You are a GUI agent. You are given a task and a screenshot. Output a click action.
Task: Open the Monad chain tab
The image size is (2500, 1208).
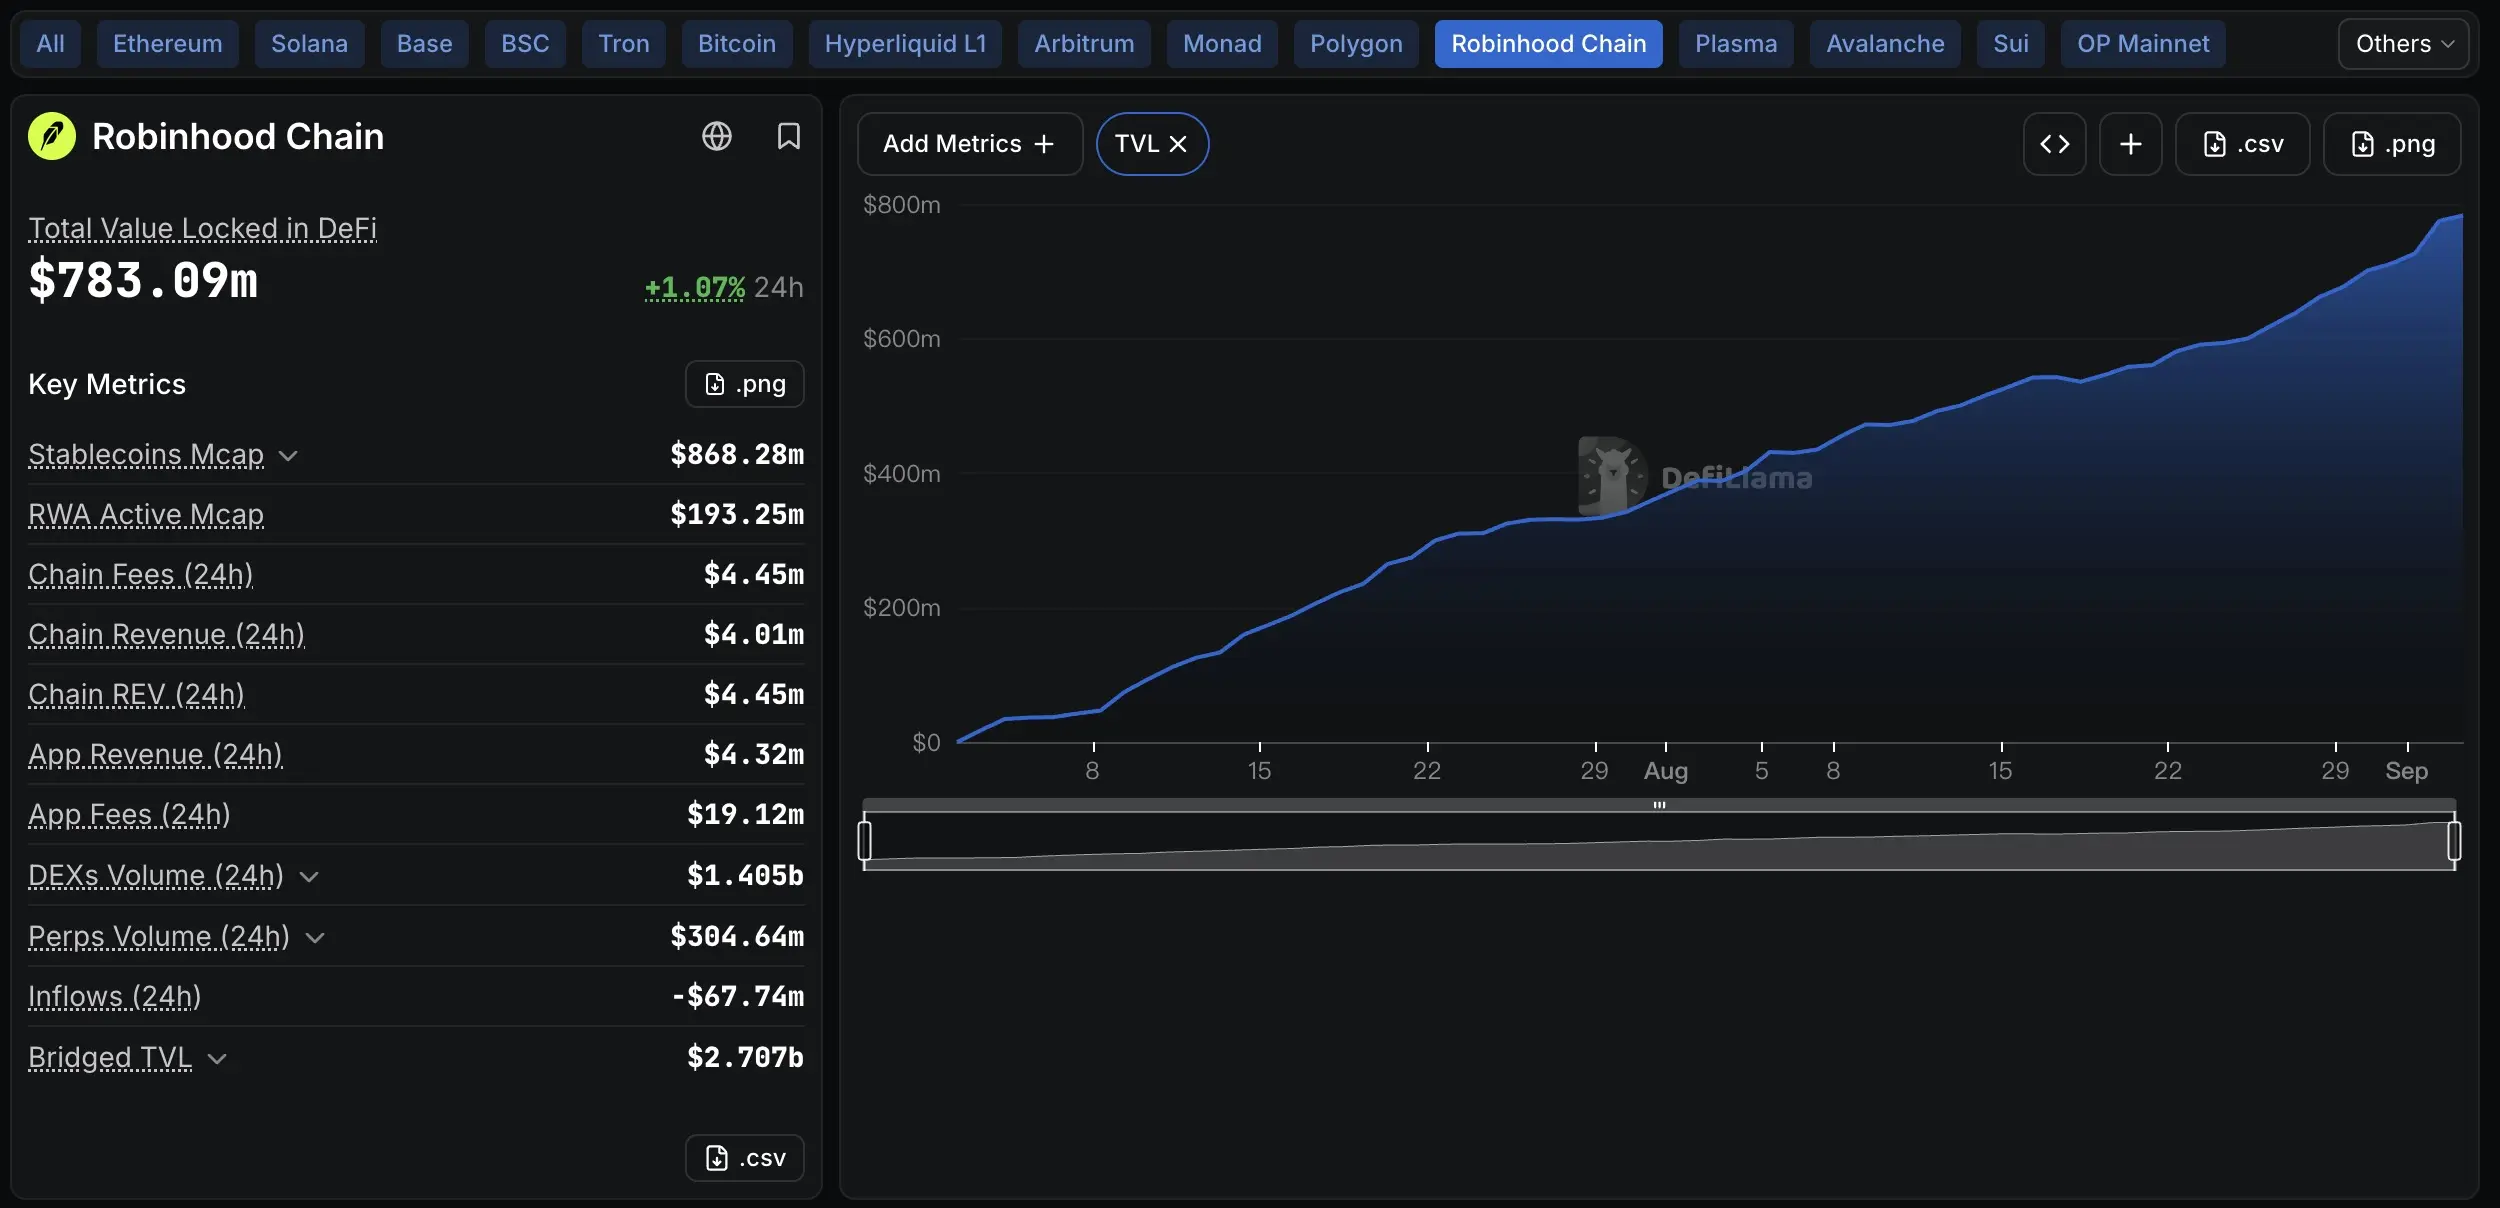click(1223, 44)
